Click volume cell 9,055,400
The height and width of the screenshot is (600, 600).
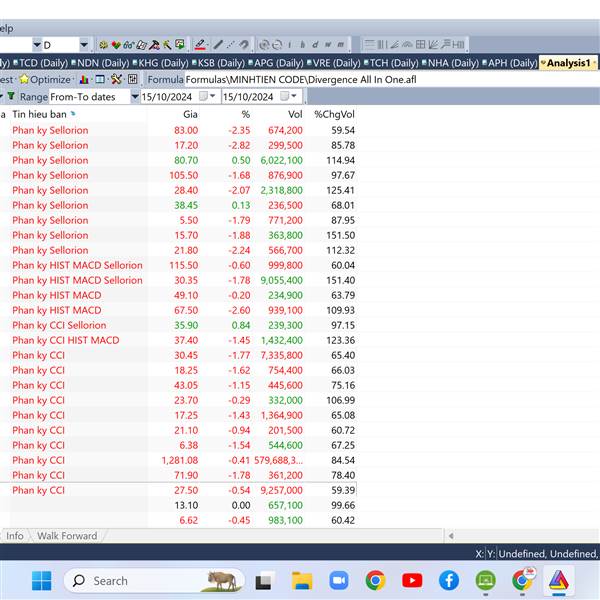point(281,280)
